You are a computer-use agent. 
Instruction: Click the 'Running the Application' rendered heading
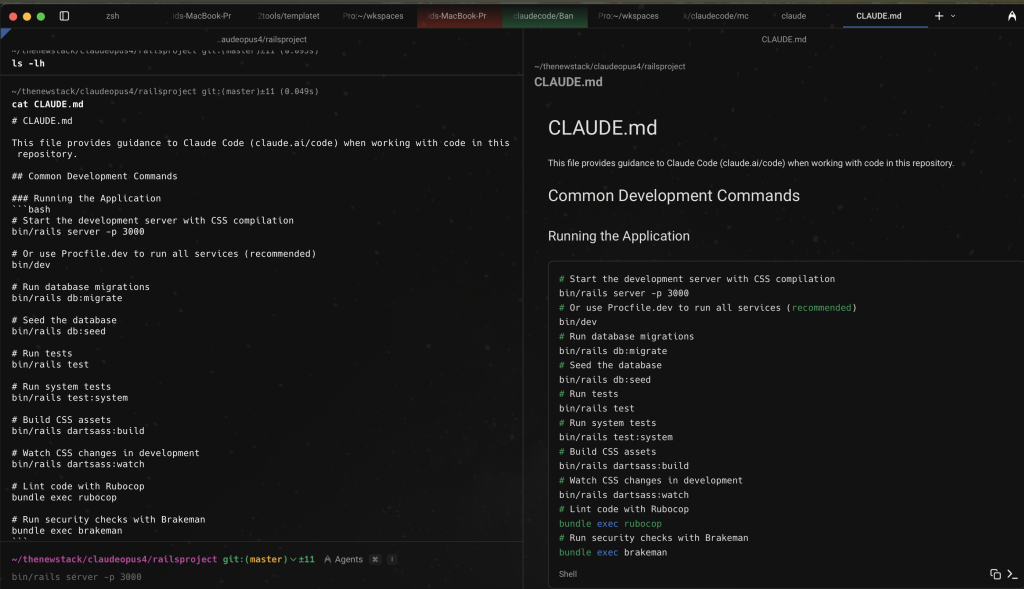coord(618,236)
